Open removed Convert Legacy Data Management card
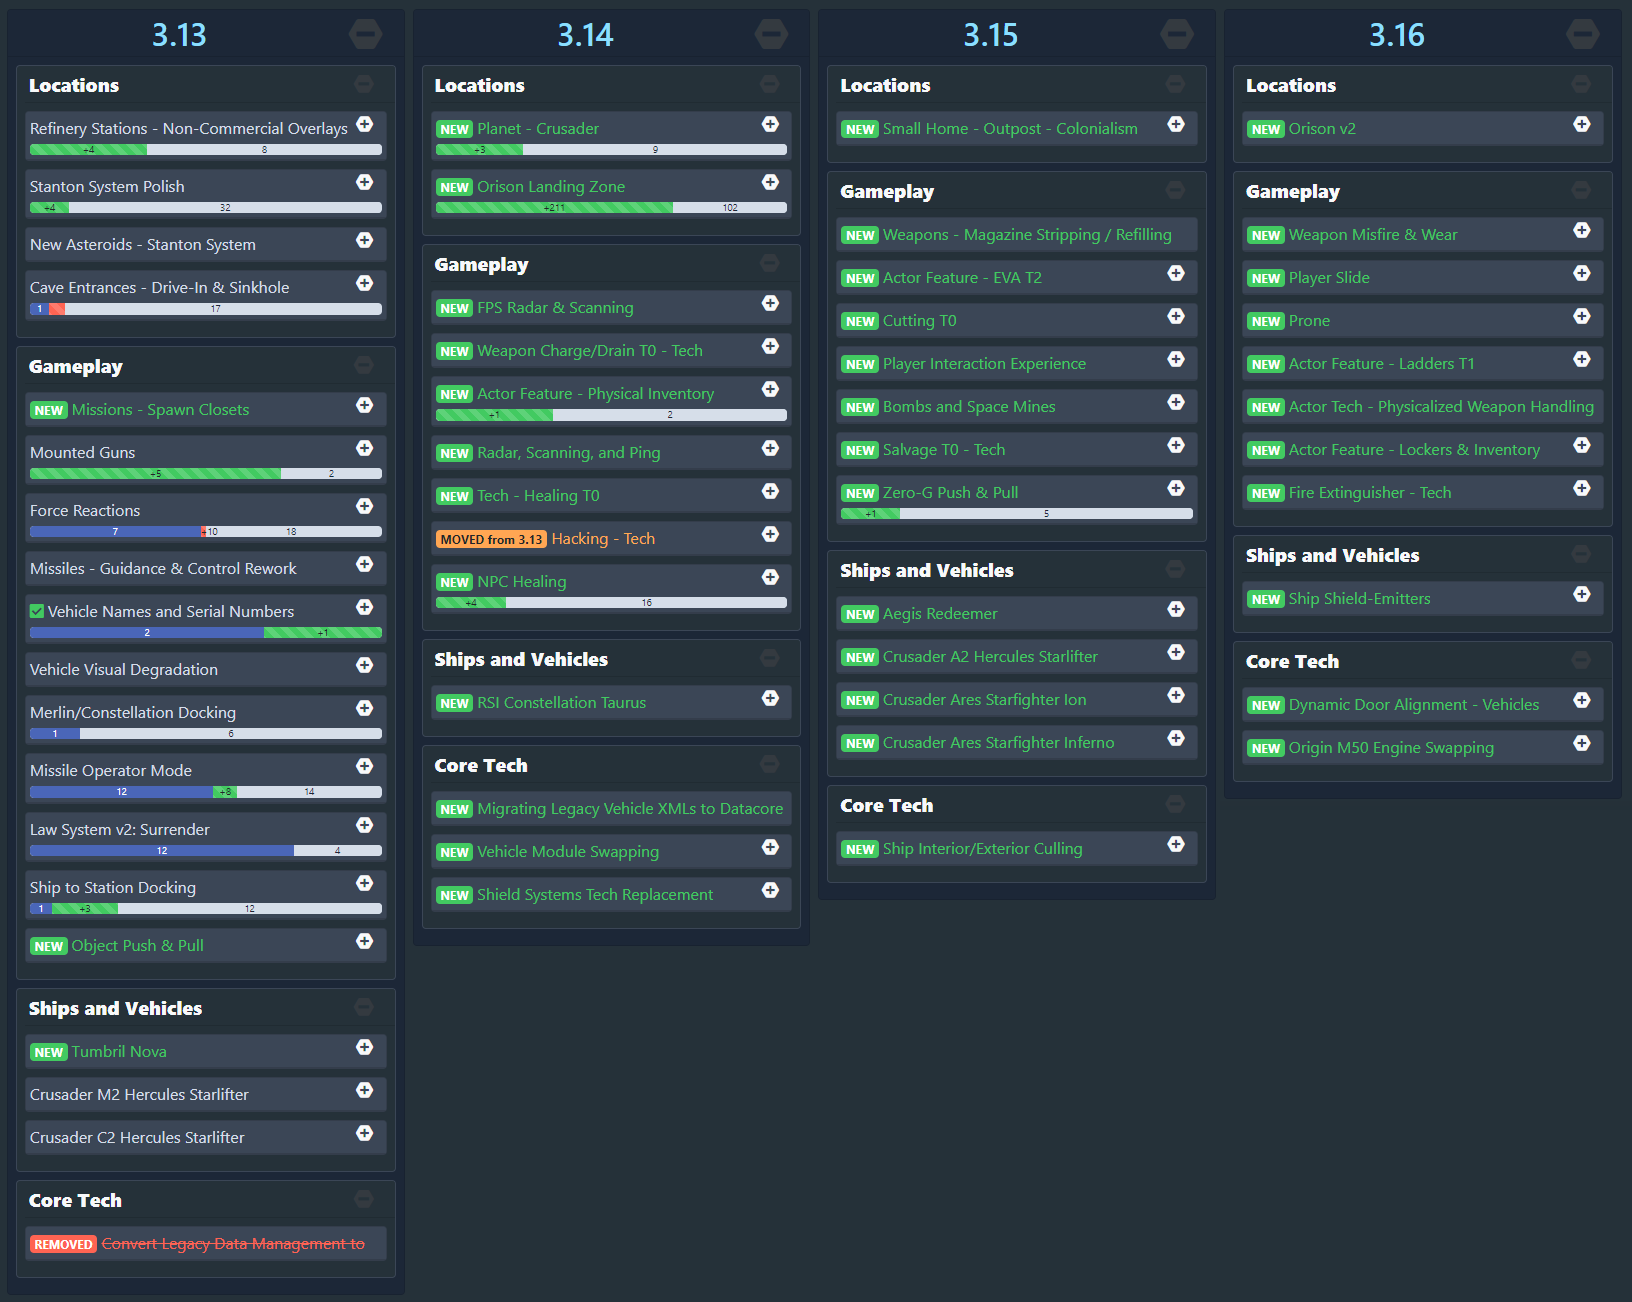This screenshot has width=1632, height=1302. point(233,1244)
